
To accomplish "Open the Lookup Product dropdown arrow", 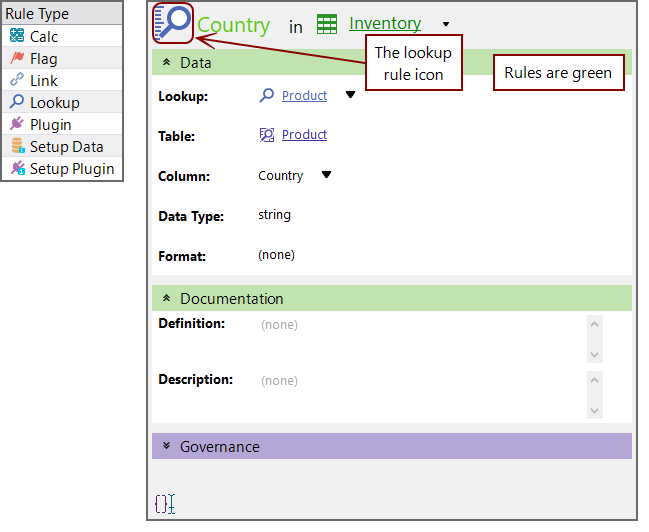I will coord(351,95).
